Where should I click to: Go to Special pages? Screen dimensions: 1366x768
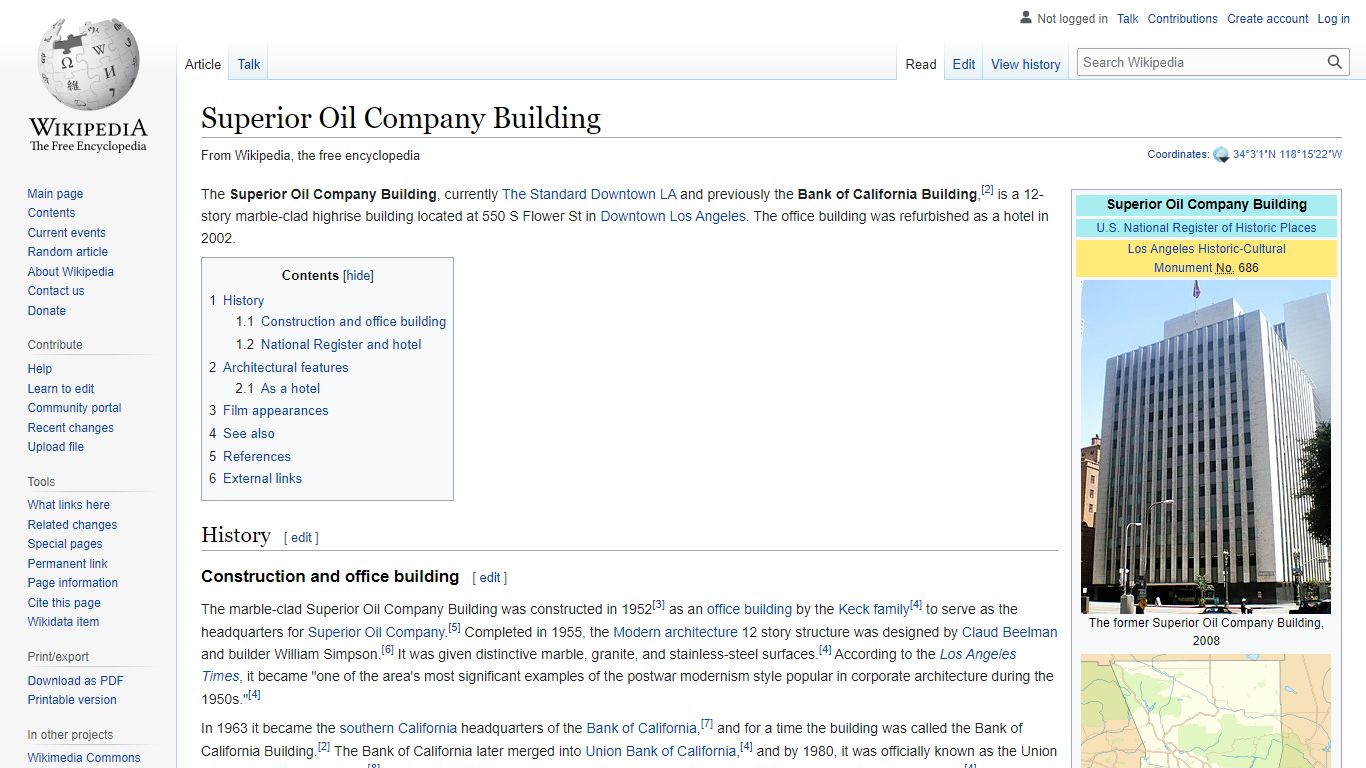pos(65,544)
